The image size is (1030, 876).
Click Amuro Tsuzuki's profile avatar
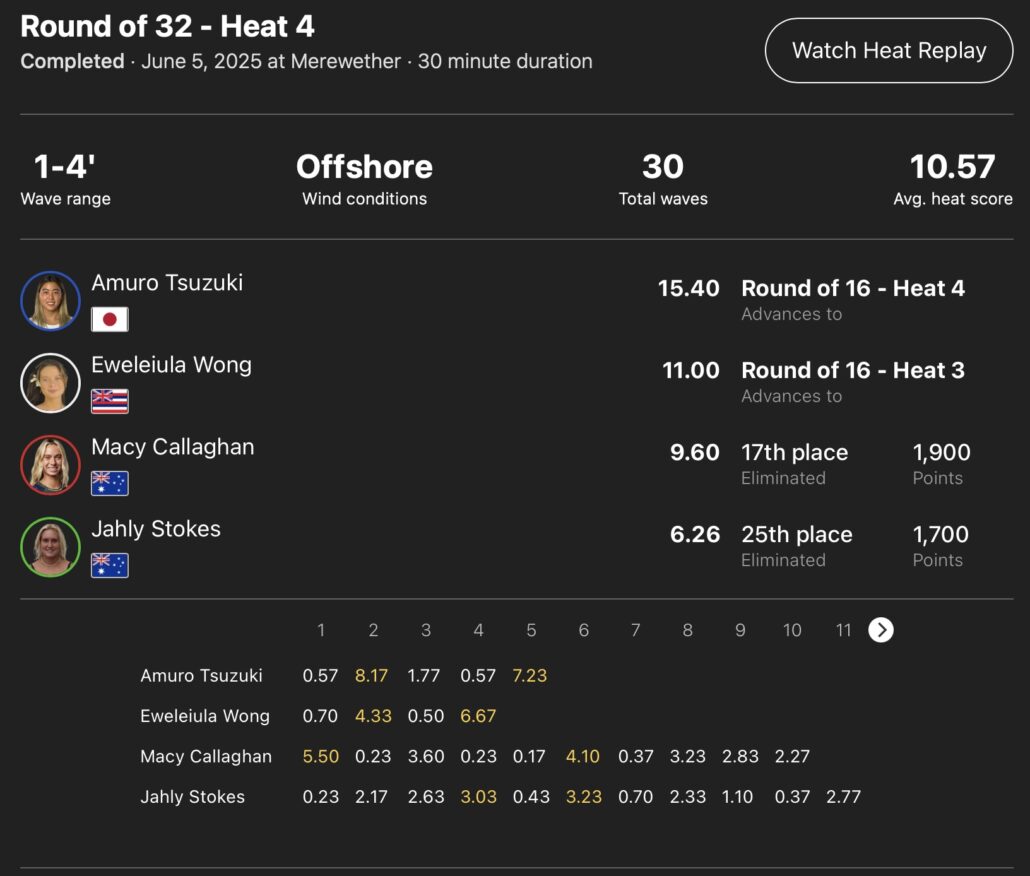click(x=50, y=301)
